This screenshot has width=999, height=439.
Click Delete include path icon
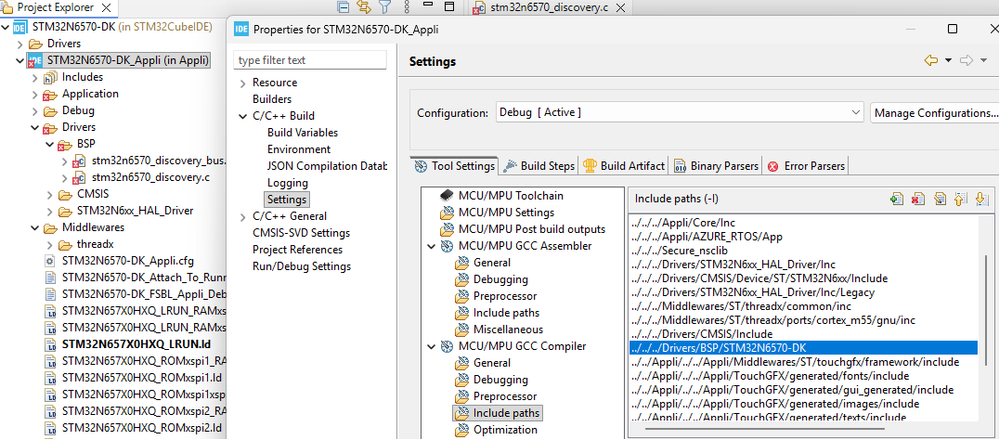click(x=918, y=199)
